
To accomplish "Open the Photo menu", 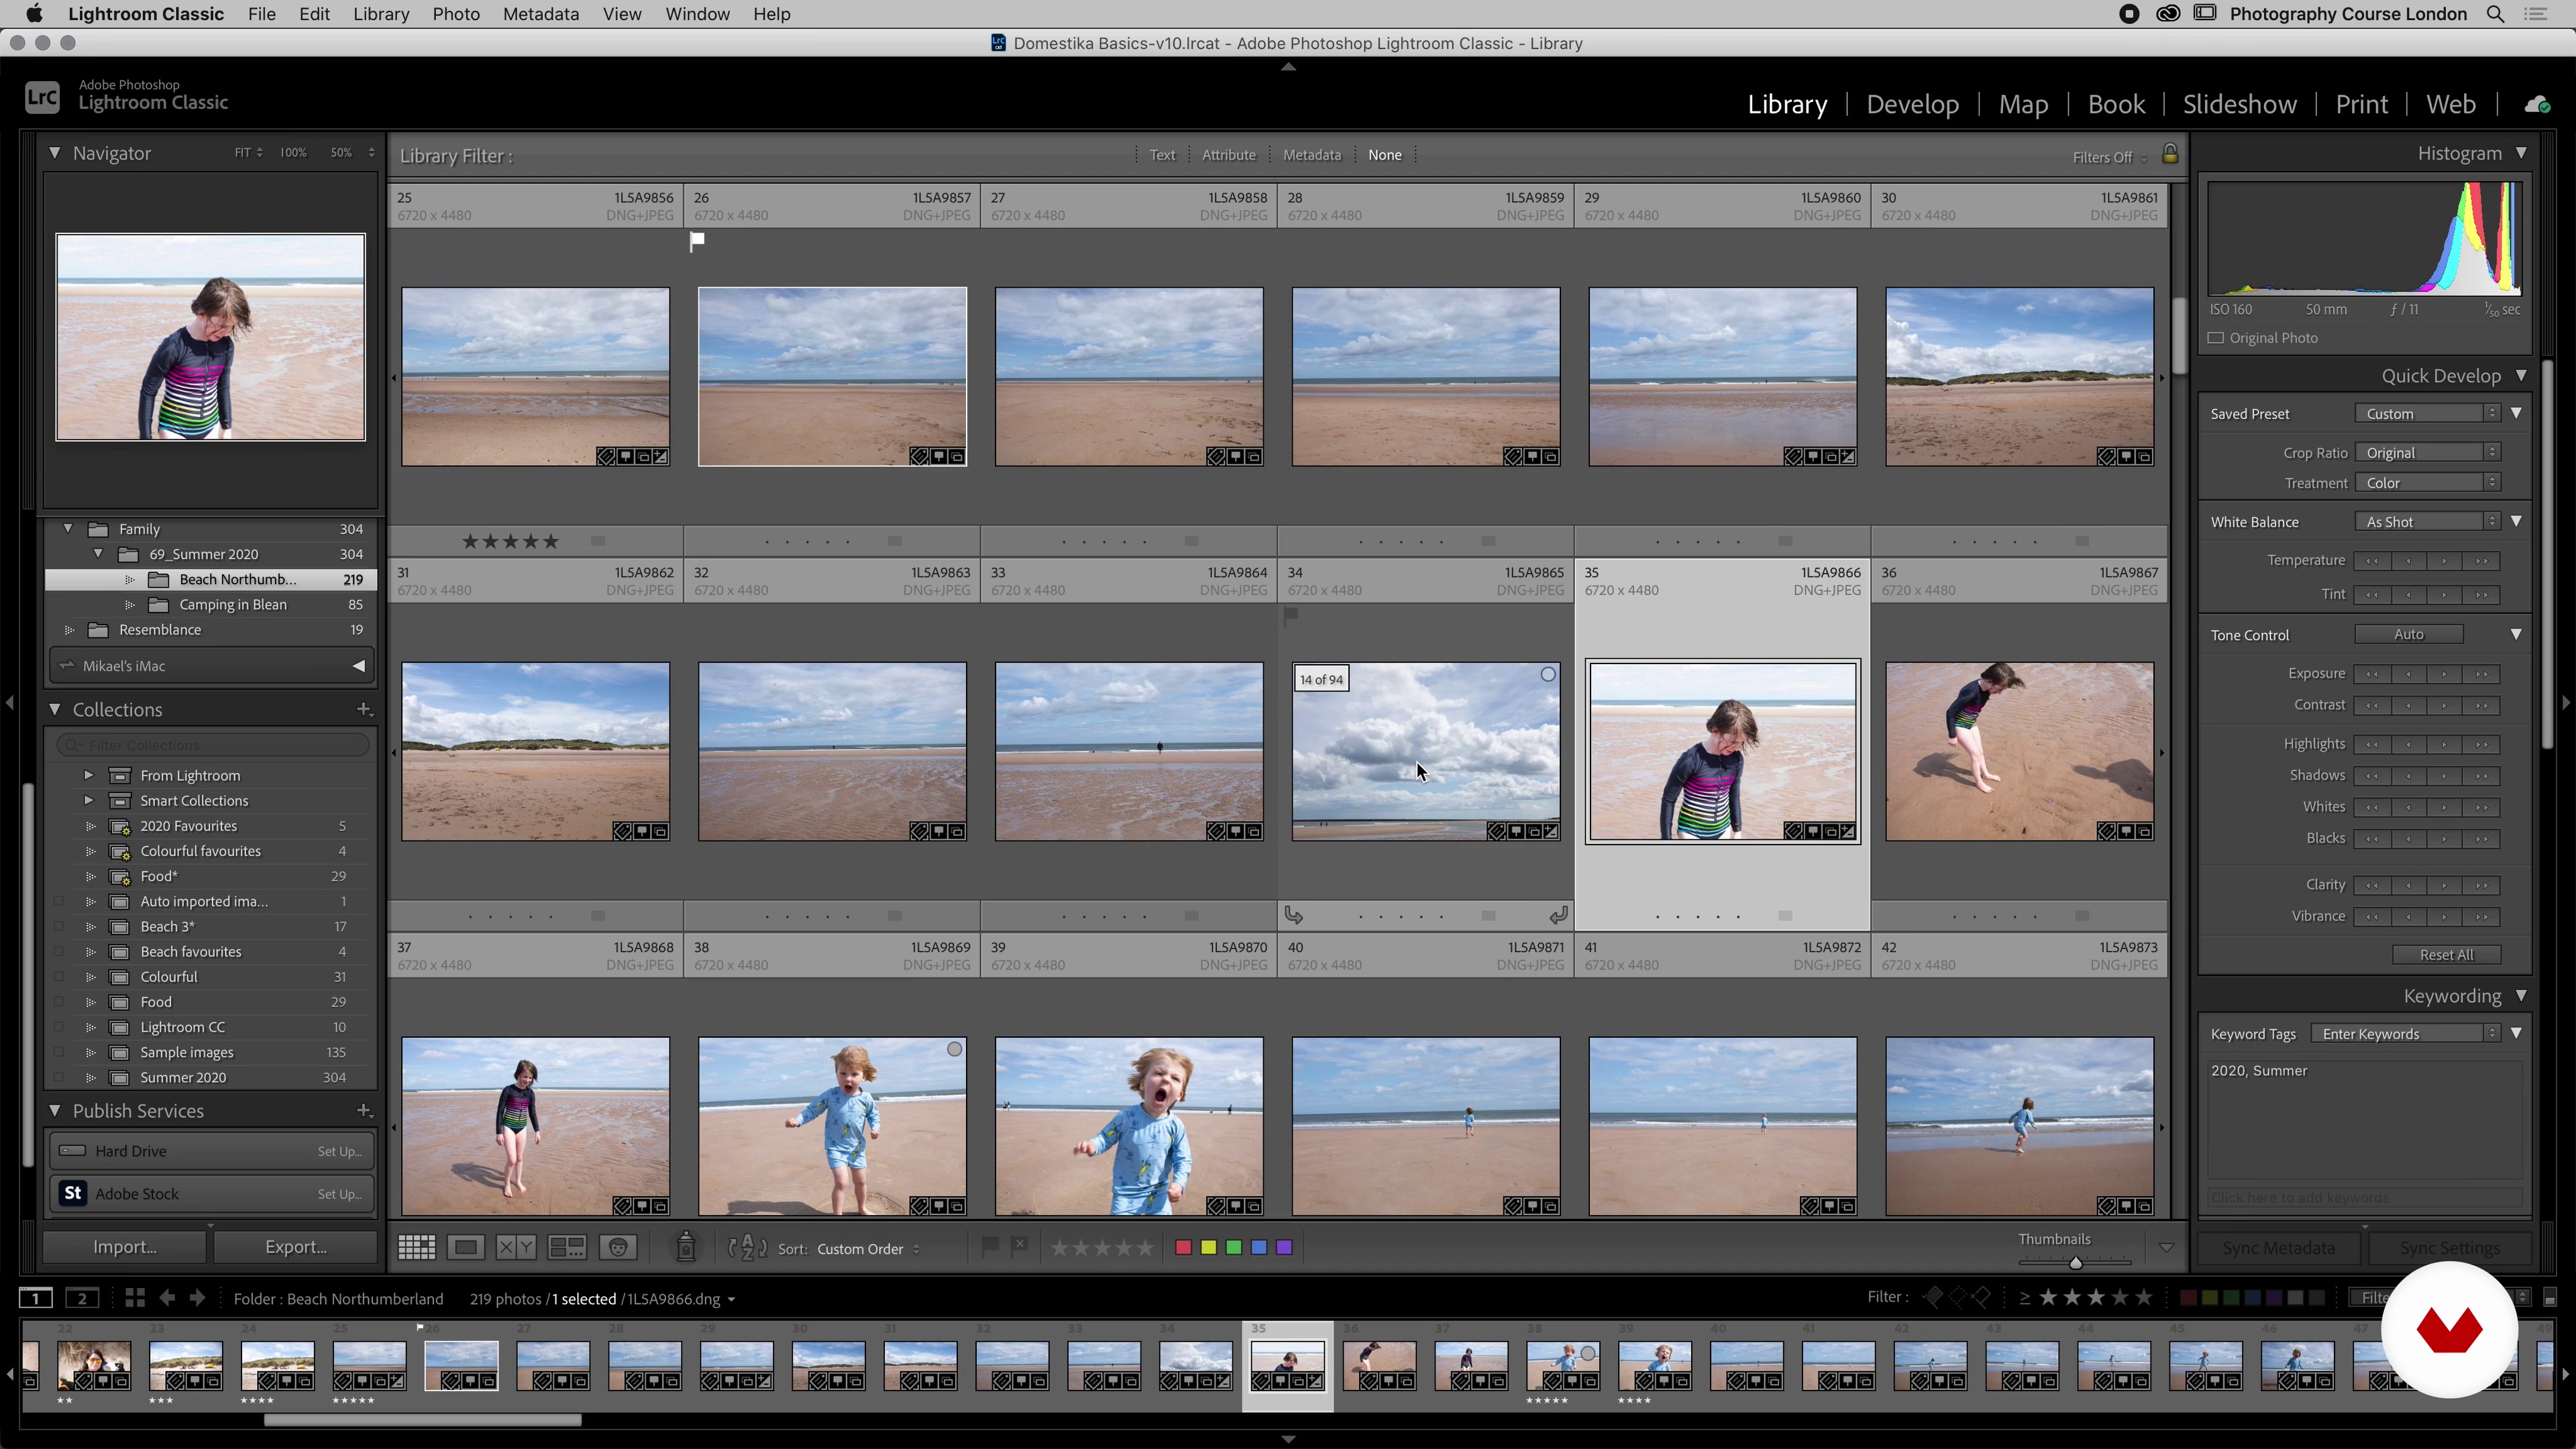I will (456, 14).
